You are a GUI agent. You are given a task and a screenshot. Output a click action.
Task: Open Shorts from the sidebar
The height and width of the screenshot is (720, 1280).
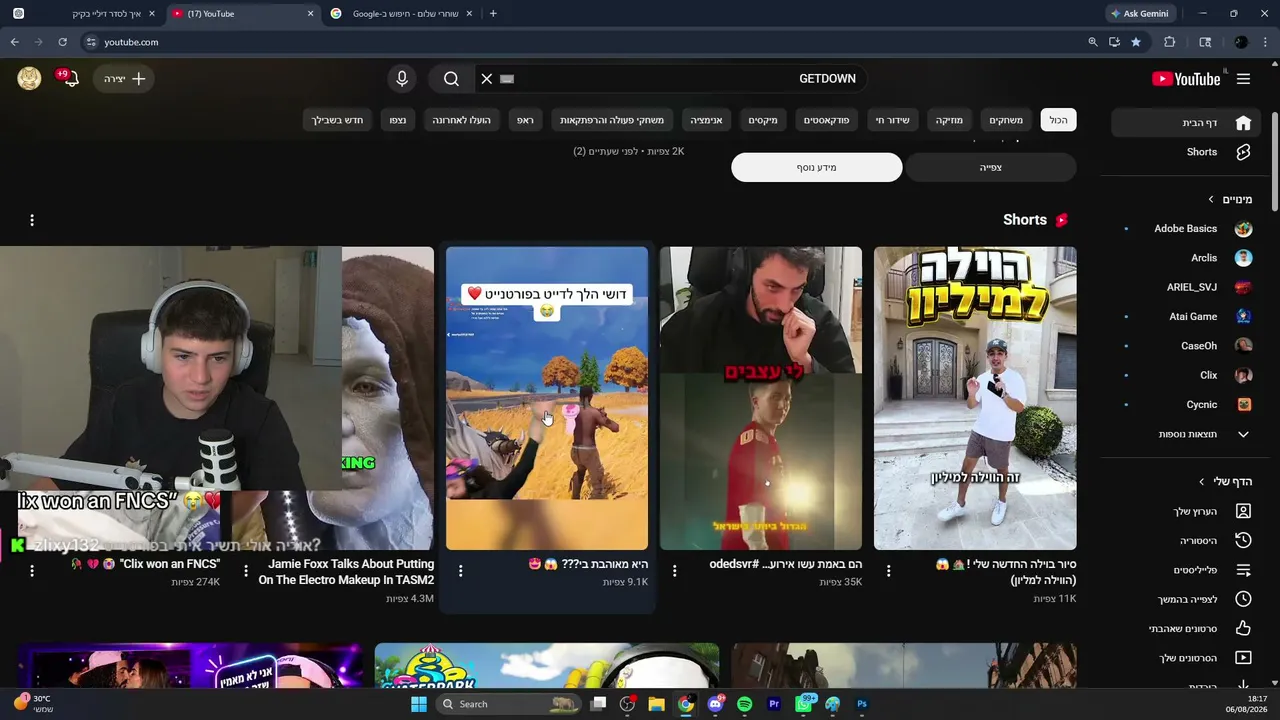pyautogui.click(x=1186, y=152)
